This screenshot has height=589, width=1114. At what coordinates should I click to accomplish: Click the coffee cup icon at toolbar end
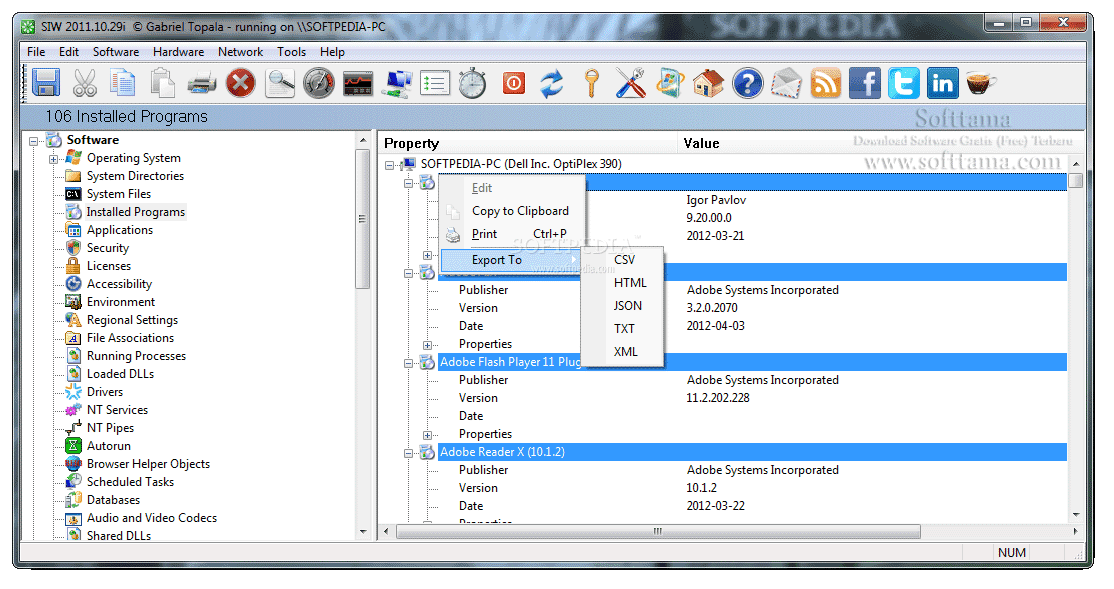pyautogui.click(x=981, y=83)
